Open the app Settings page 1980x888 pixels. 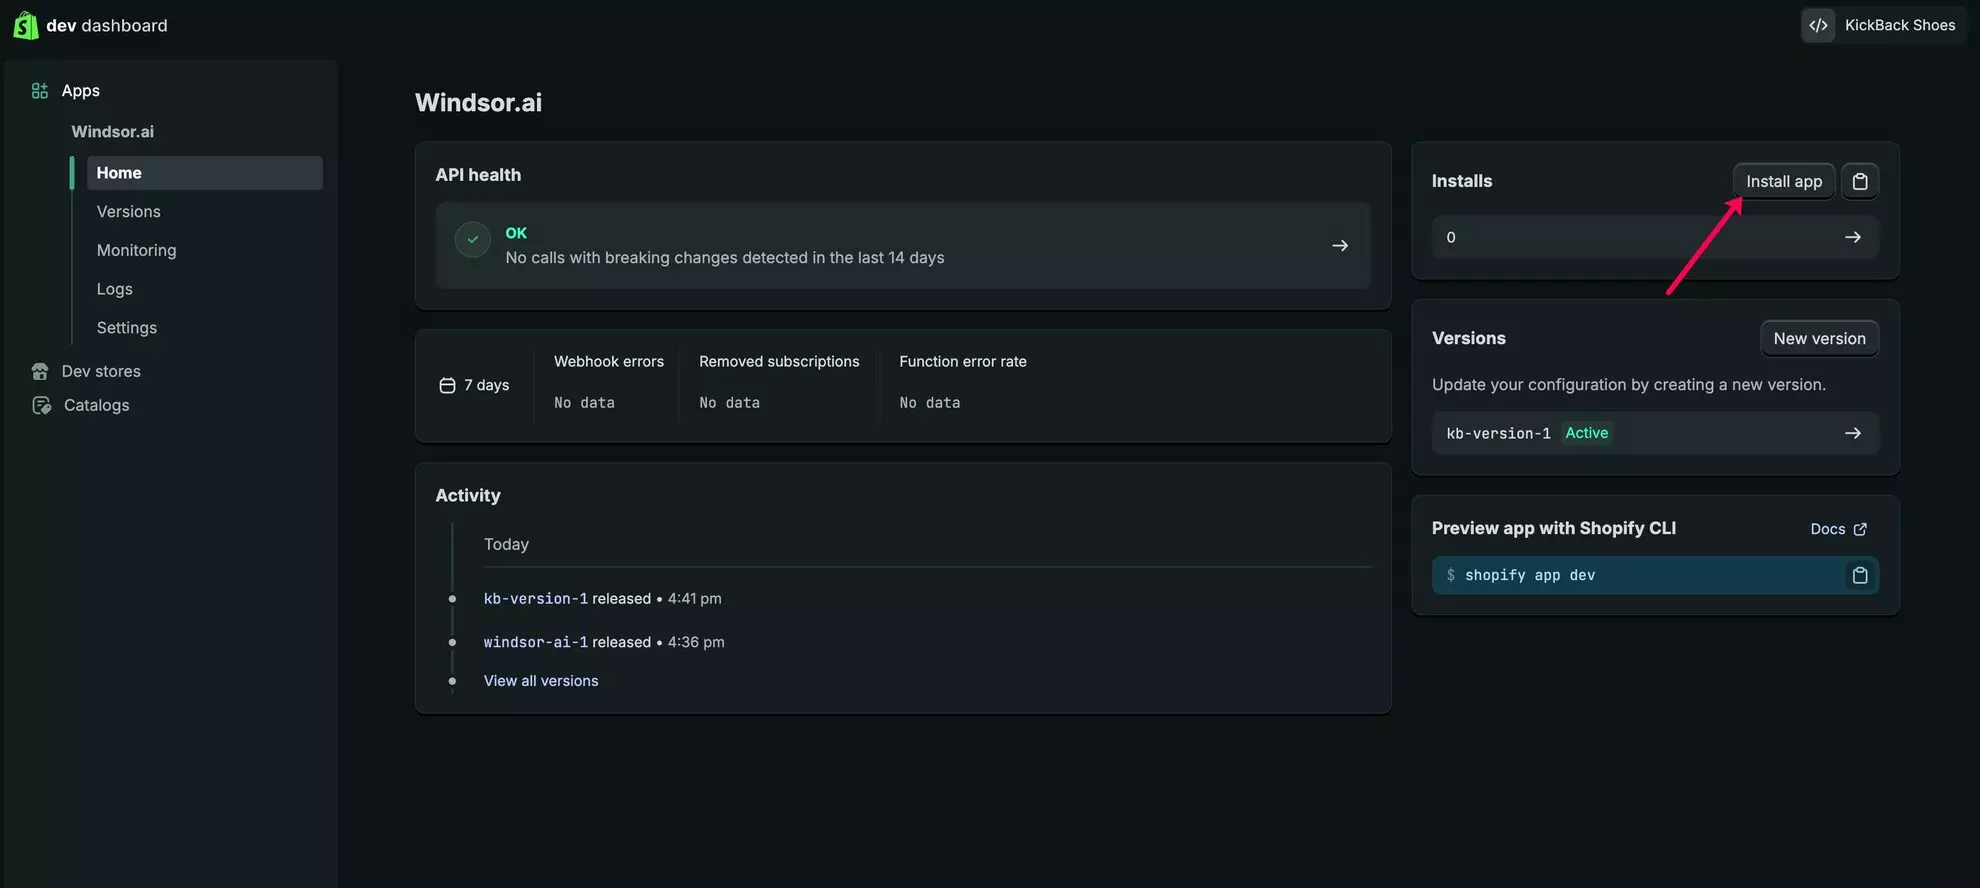click(126, 328)
